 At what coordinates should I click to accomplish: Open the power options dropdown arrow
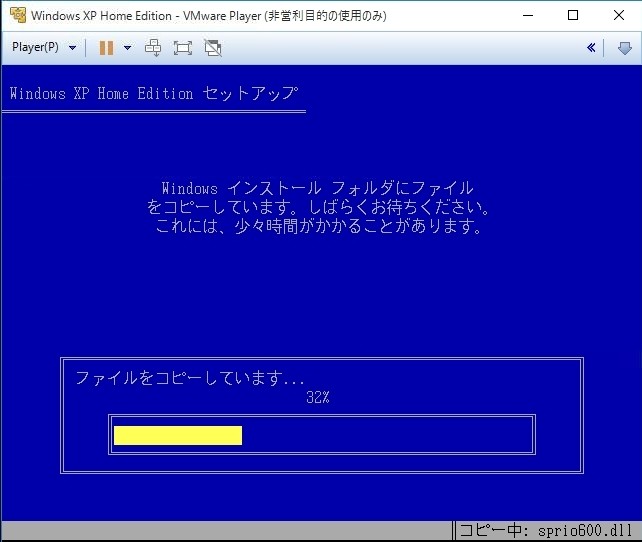tap(127, 48)
